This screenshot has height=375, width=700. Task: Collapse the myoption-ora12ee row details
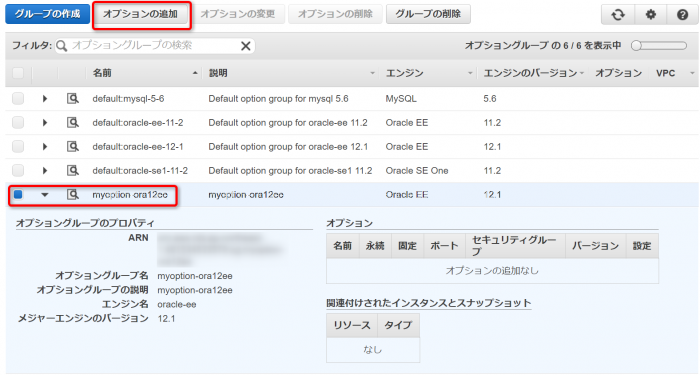click(45, 195)
